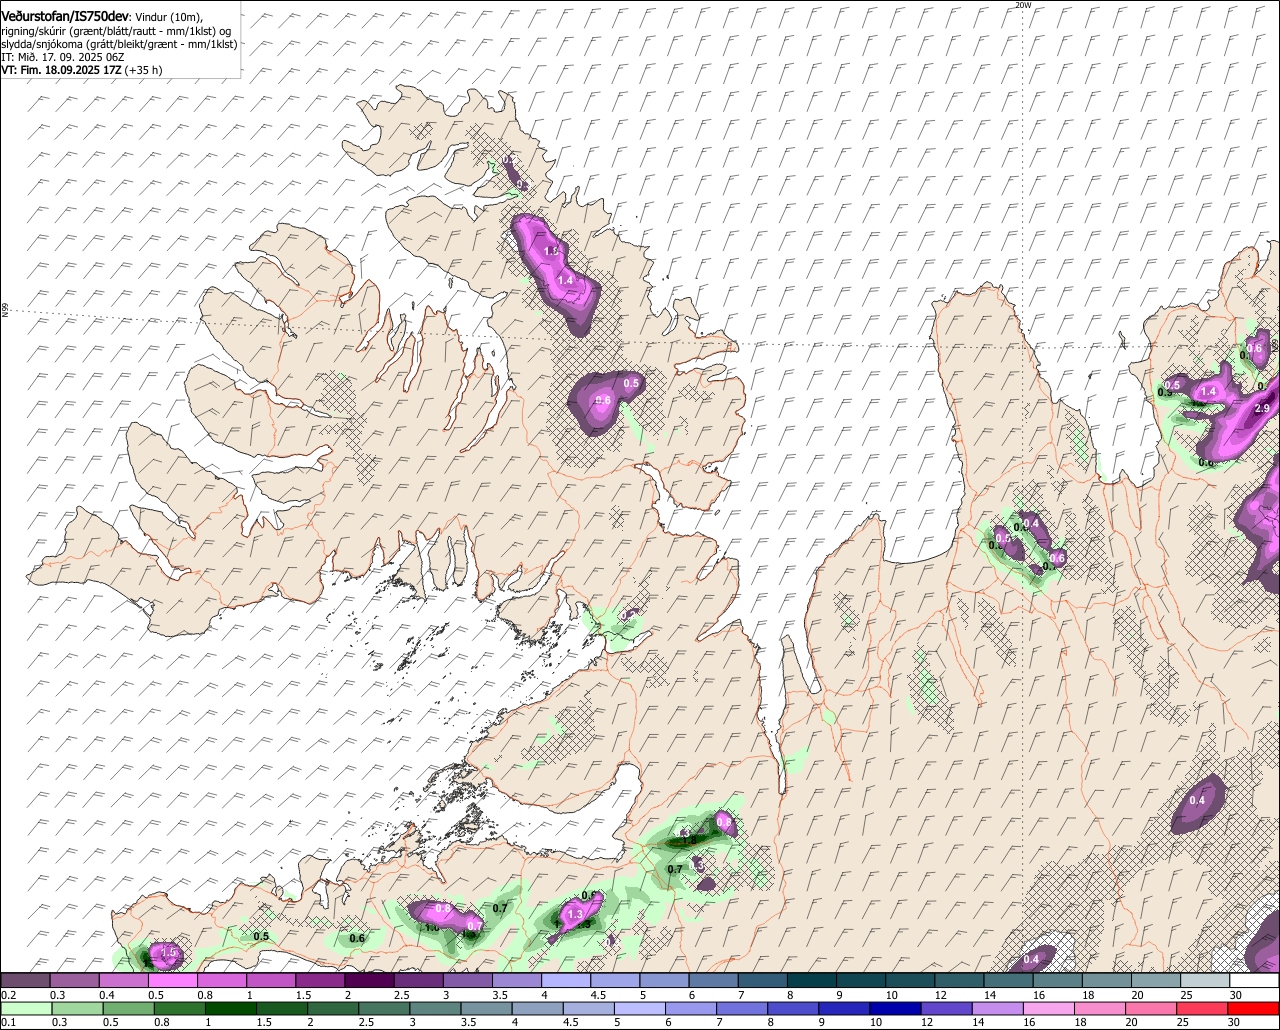
Task: Select darkest purple 0.2 swatch in upper legend
Action: (x=25, y=980)
